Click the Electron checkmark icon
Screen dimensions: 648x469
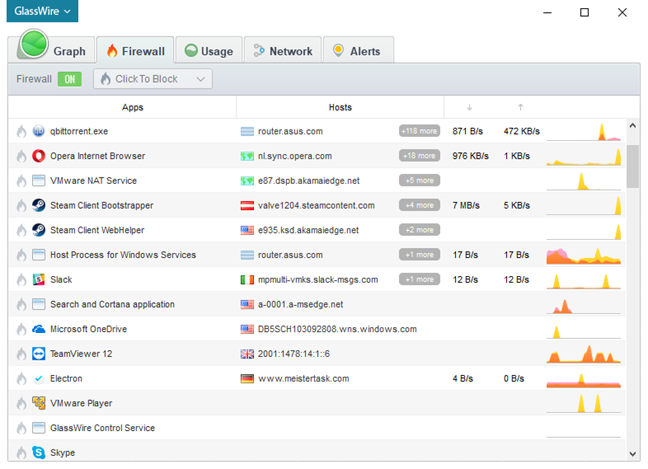[38, 379]
